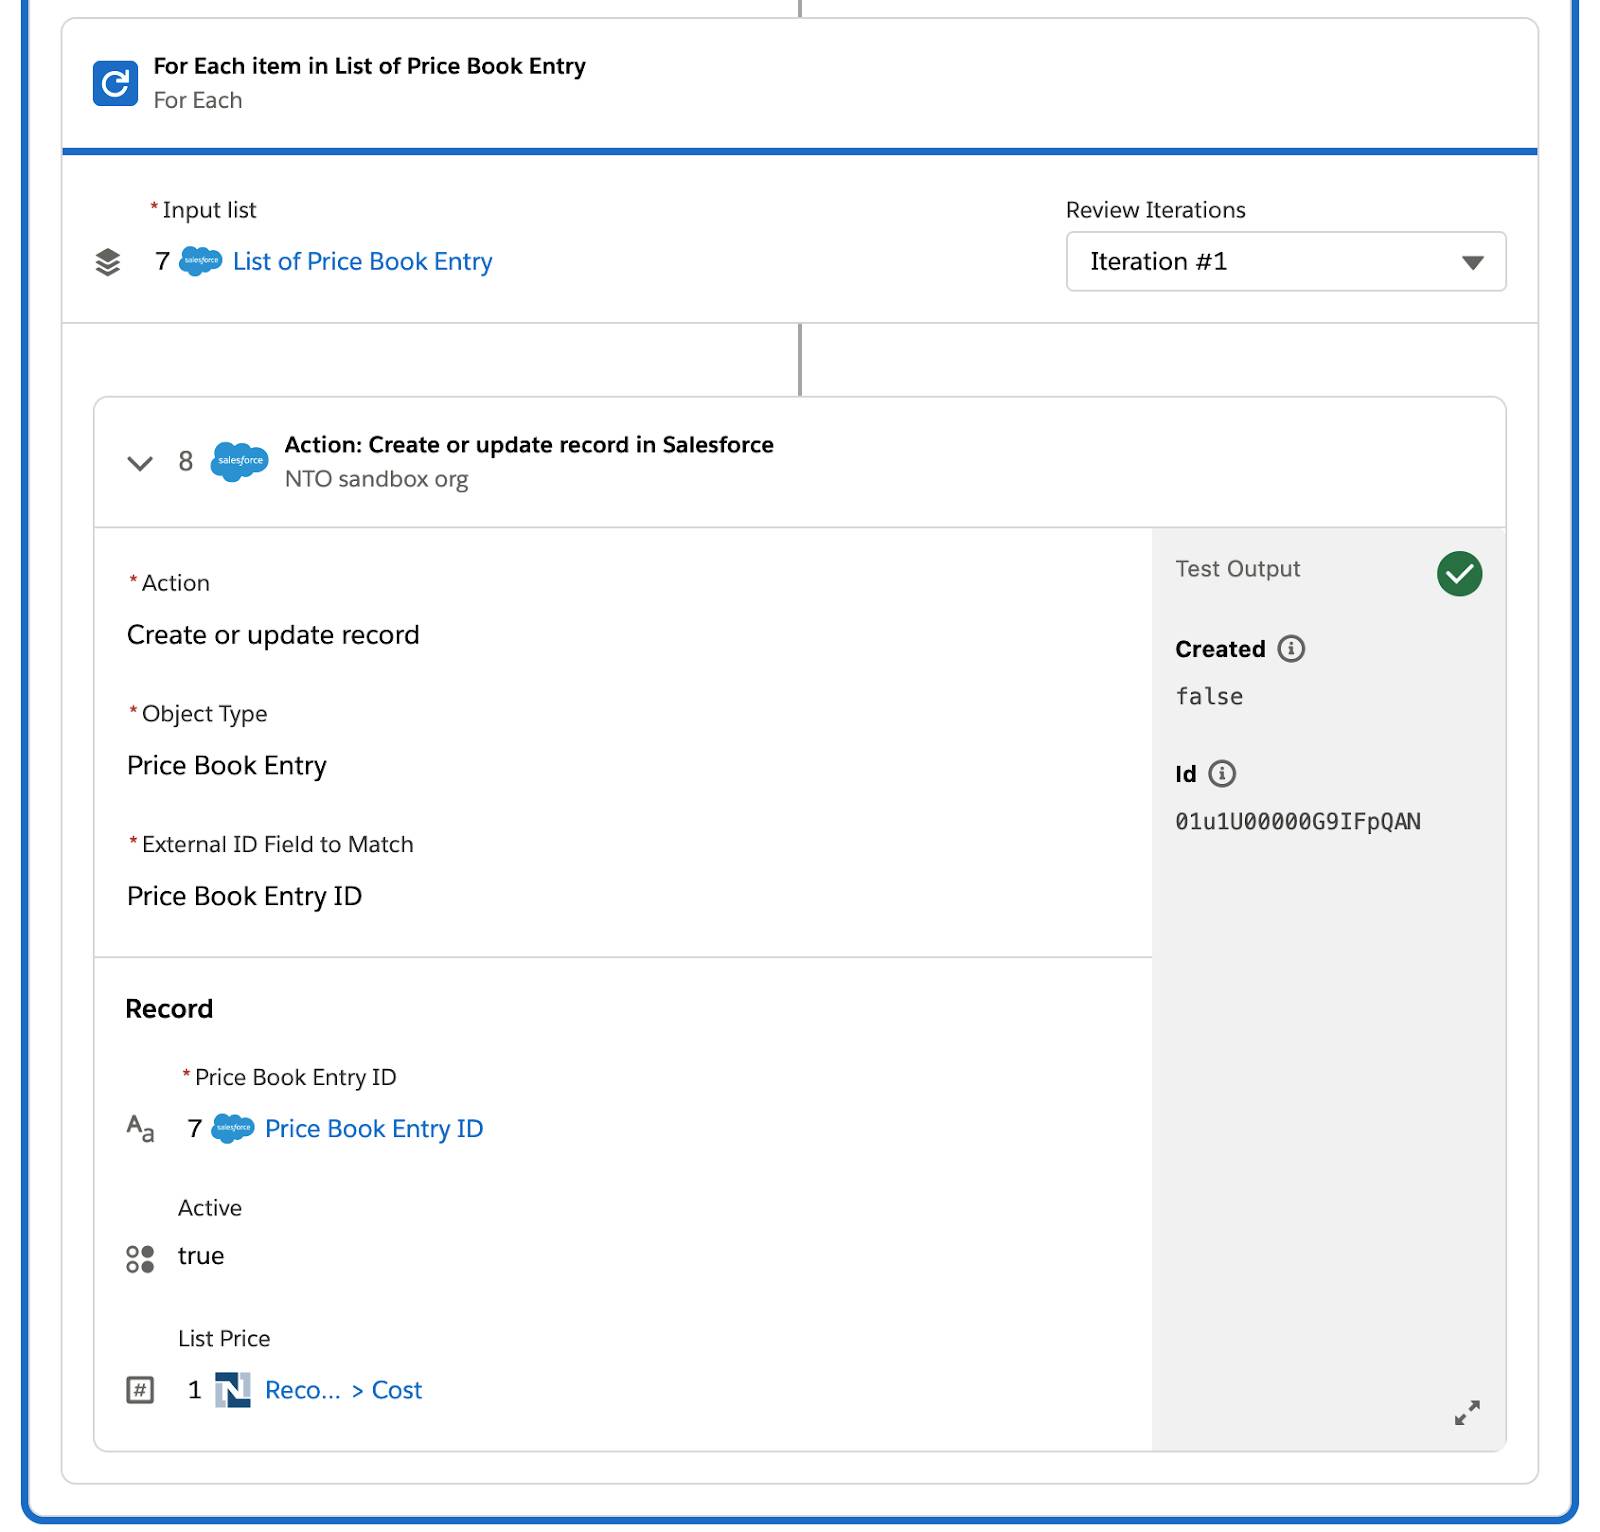This screenshot has width=1600, height=1532.
Task: Select the action title Create or update record in Salesforce
Action: coord(529,444)
